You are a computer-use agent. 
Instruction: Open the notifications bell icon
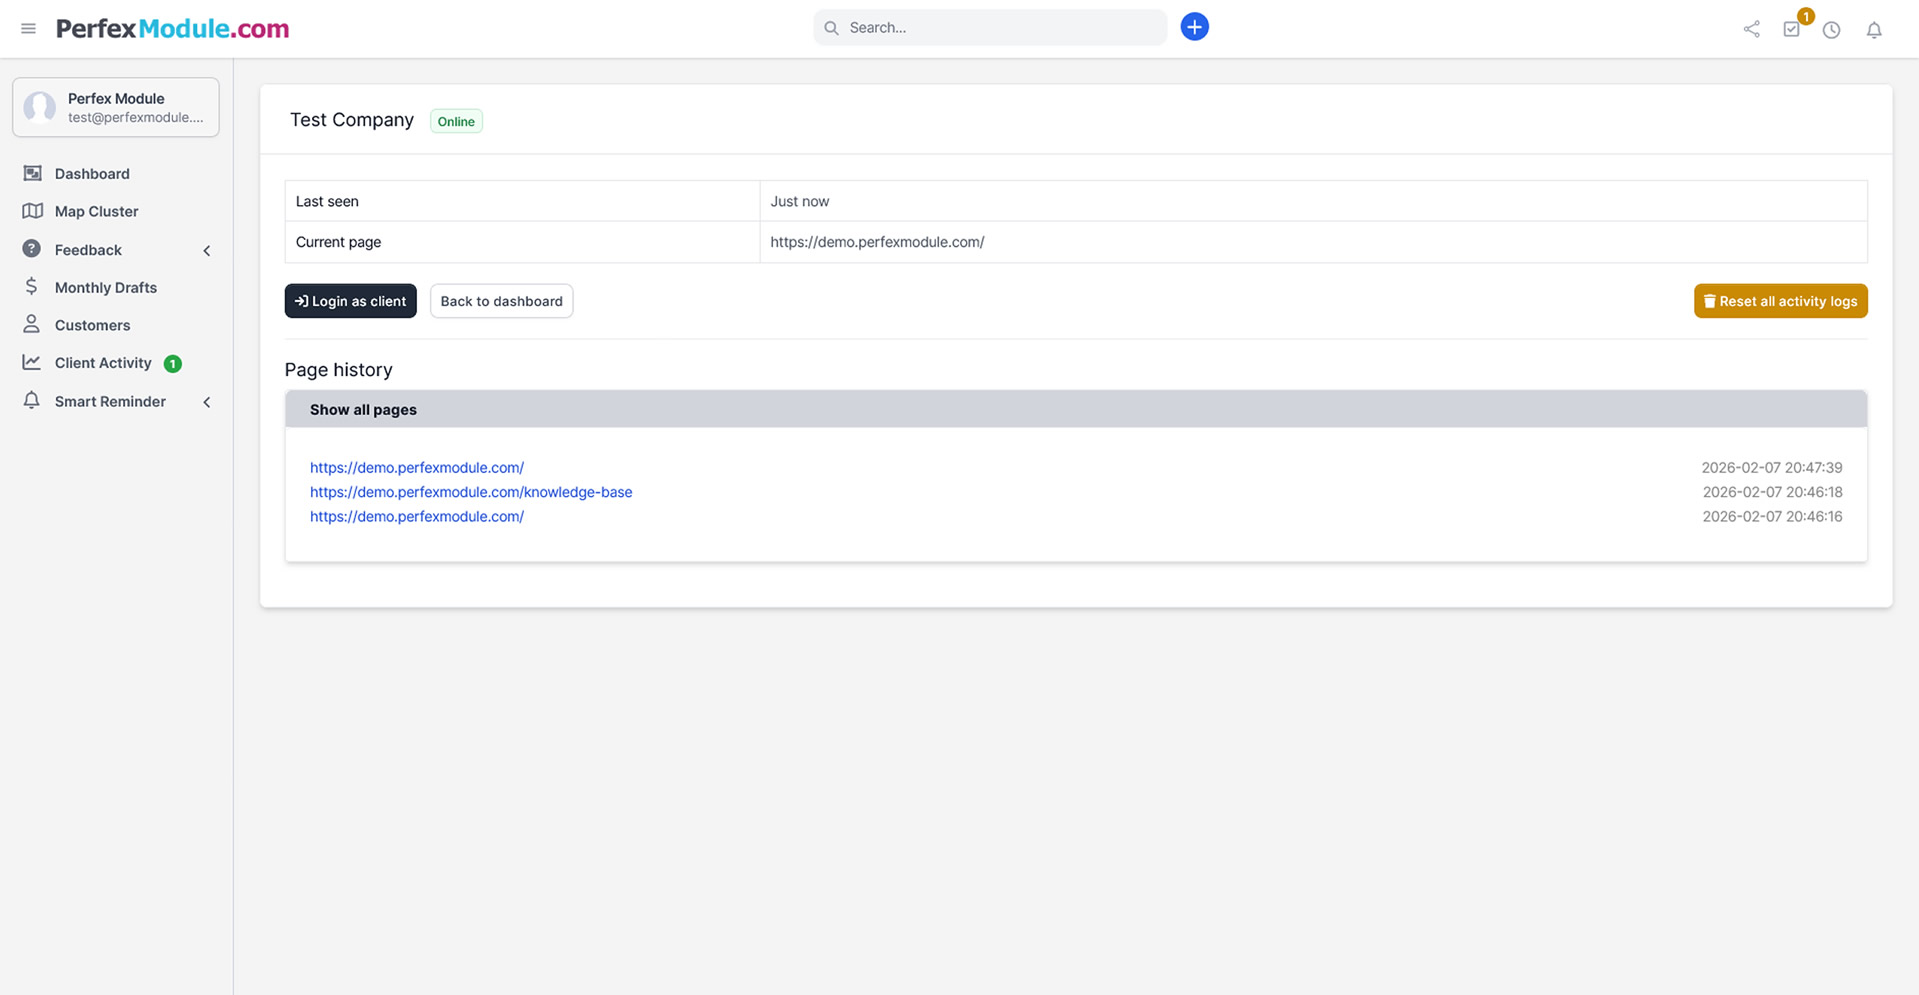tap(1874, 30)
